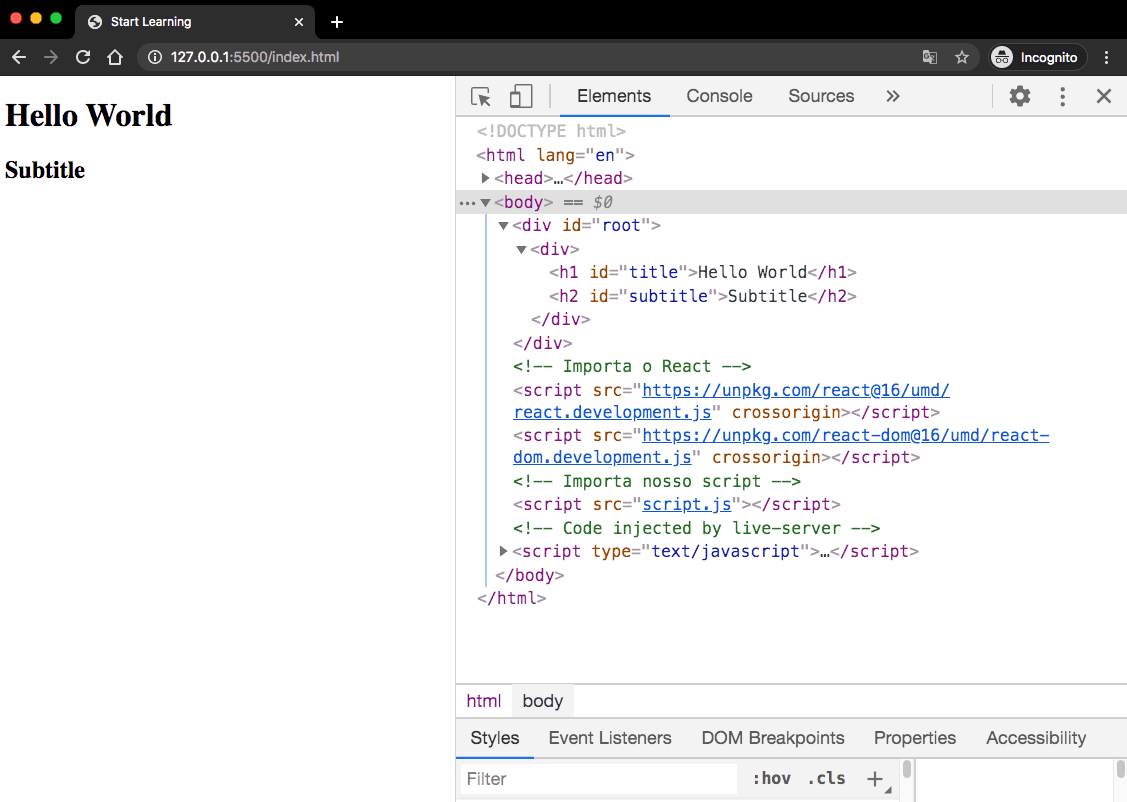This screenshot has width=1127, height=802.
Task: Open the DevTools three-dot customize menu
Action: [x=1062, y=96]
